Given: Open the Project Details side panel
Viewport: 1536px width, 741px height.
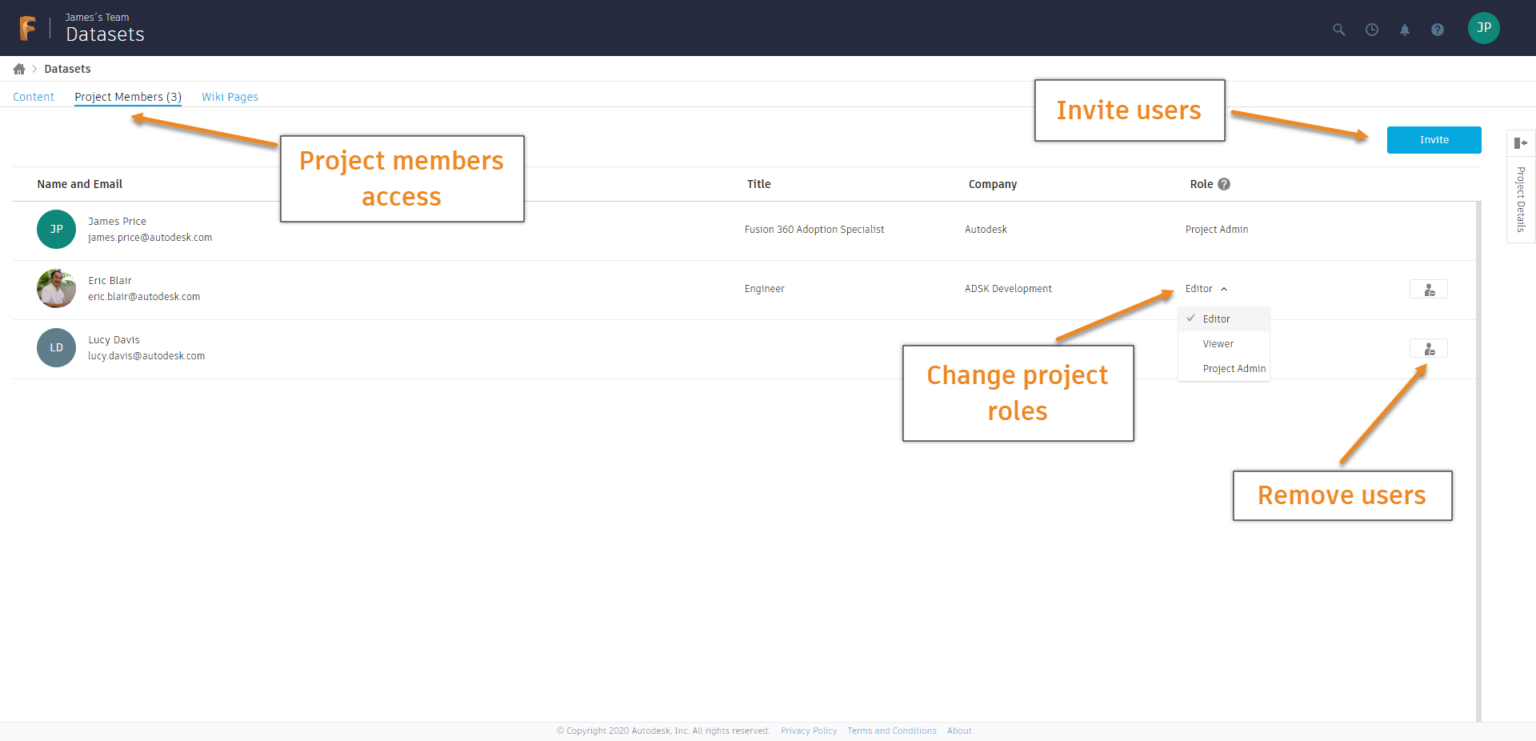Looking at the screenshot, I should pyautogui.click(x=1520, y=197).
